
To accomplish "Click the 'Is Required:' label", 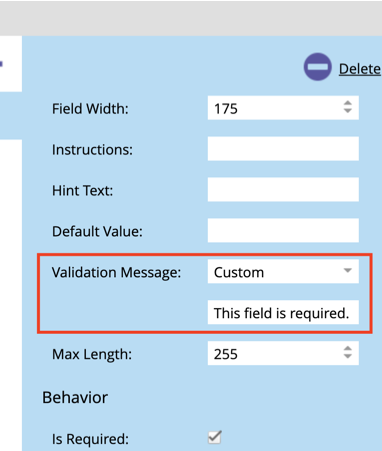I will coord(90,439).
